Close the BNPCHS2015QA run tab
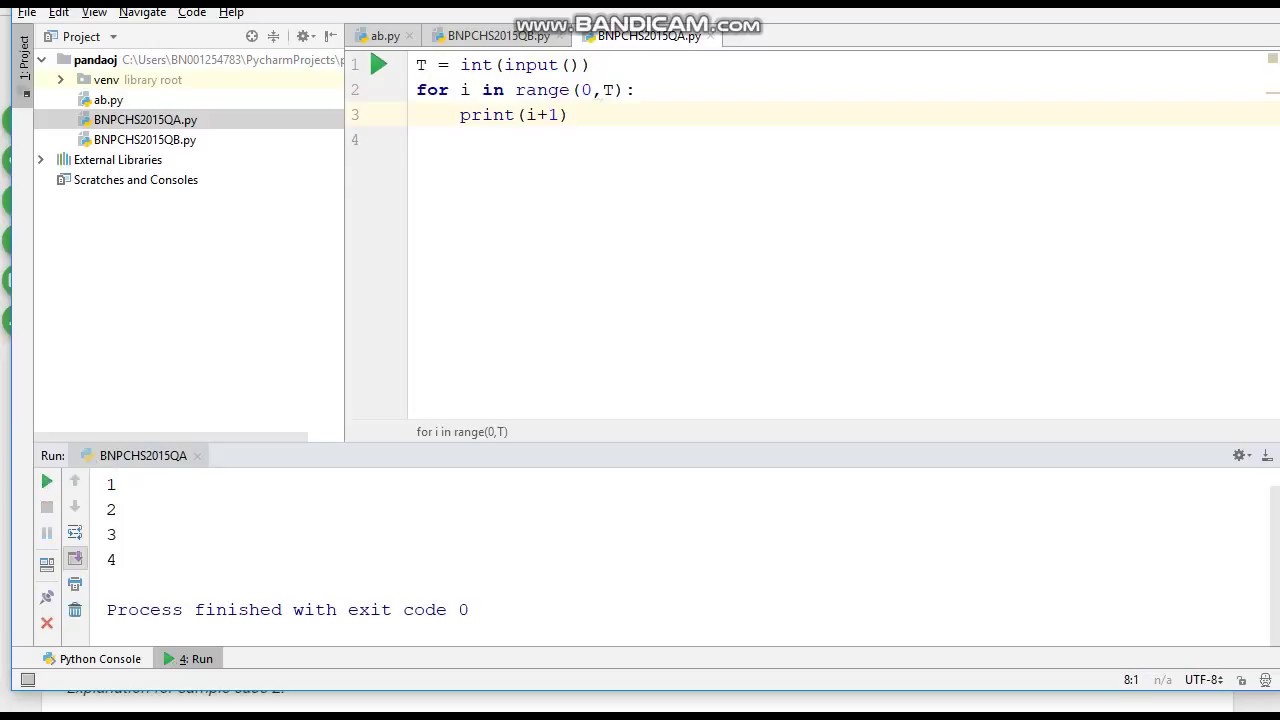 click(197, 456)
